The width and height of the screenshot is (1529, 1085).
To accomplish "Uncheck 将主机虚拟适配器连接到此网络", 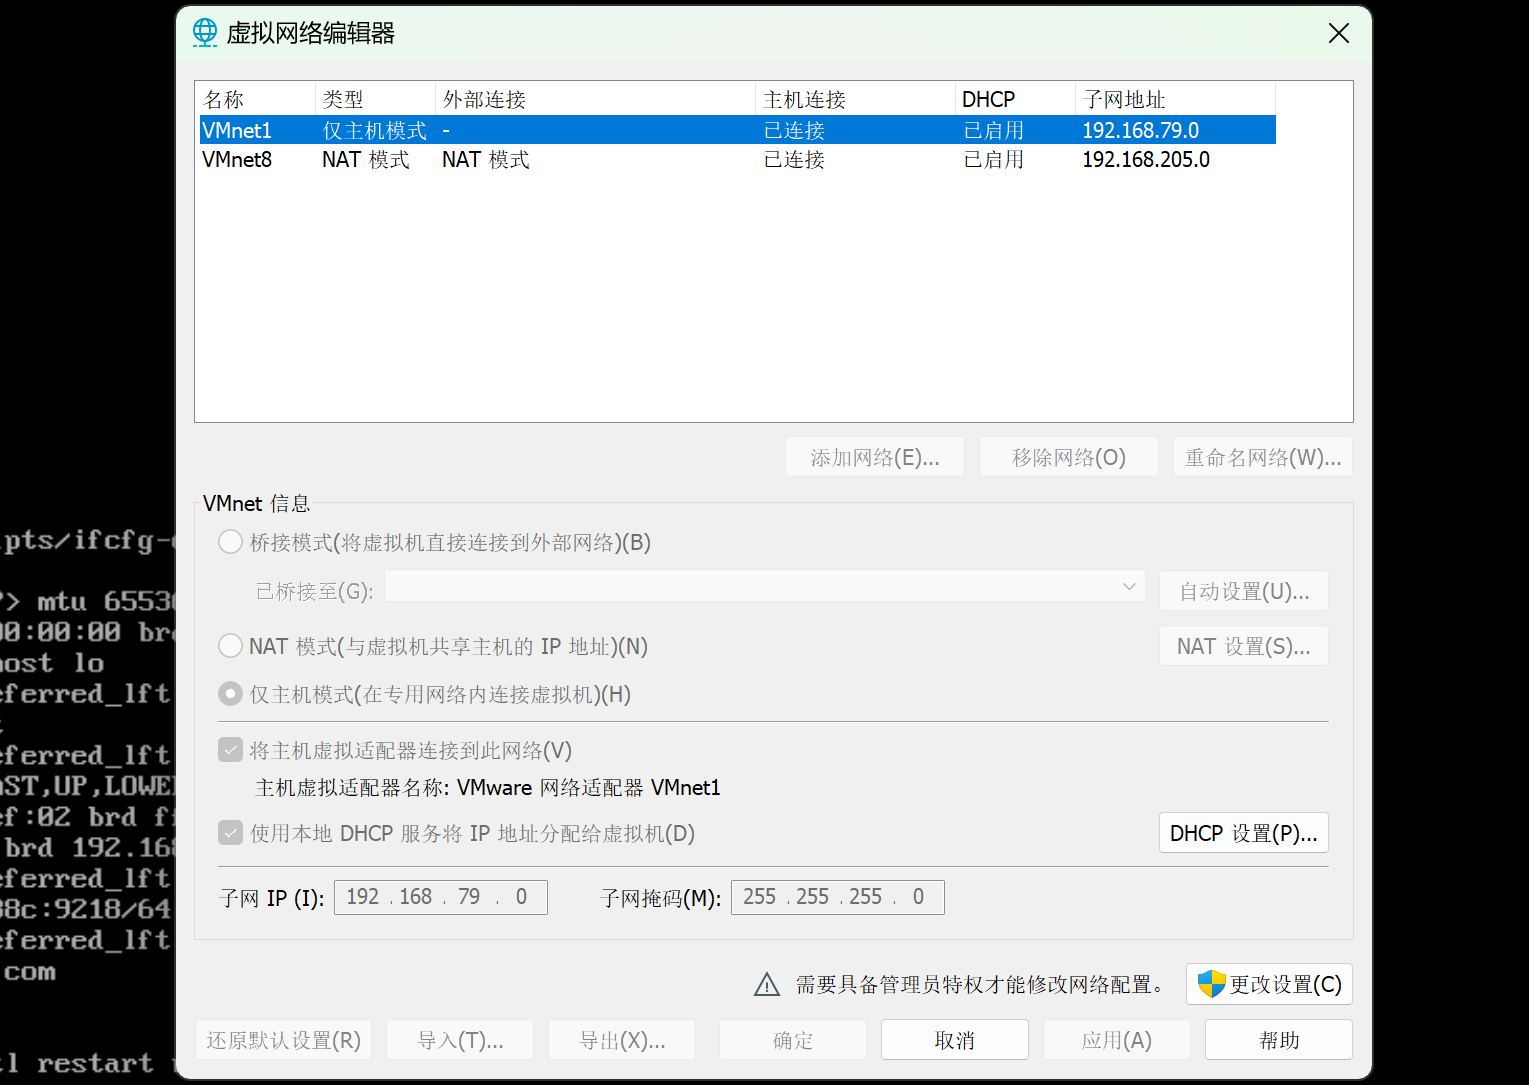I will 230,749.
